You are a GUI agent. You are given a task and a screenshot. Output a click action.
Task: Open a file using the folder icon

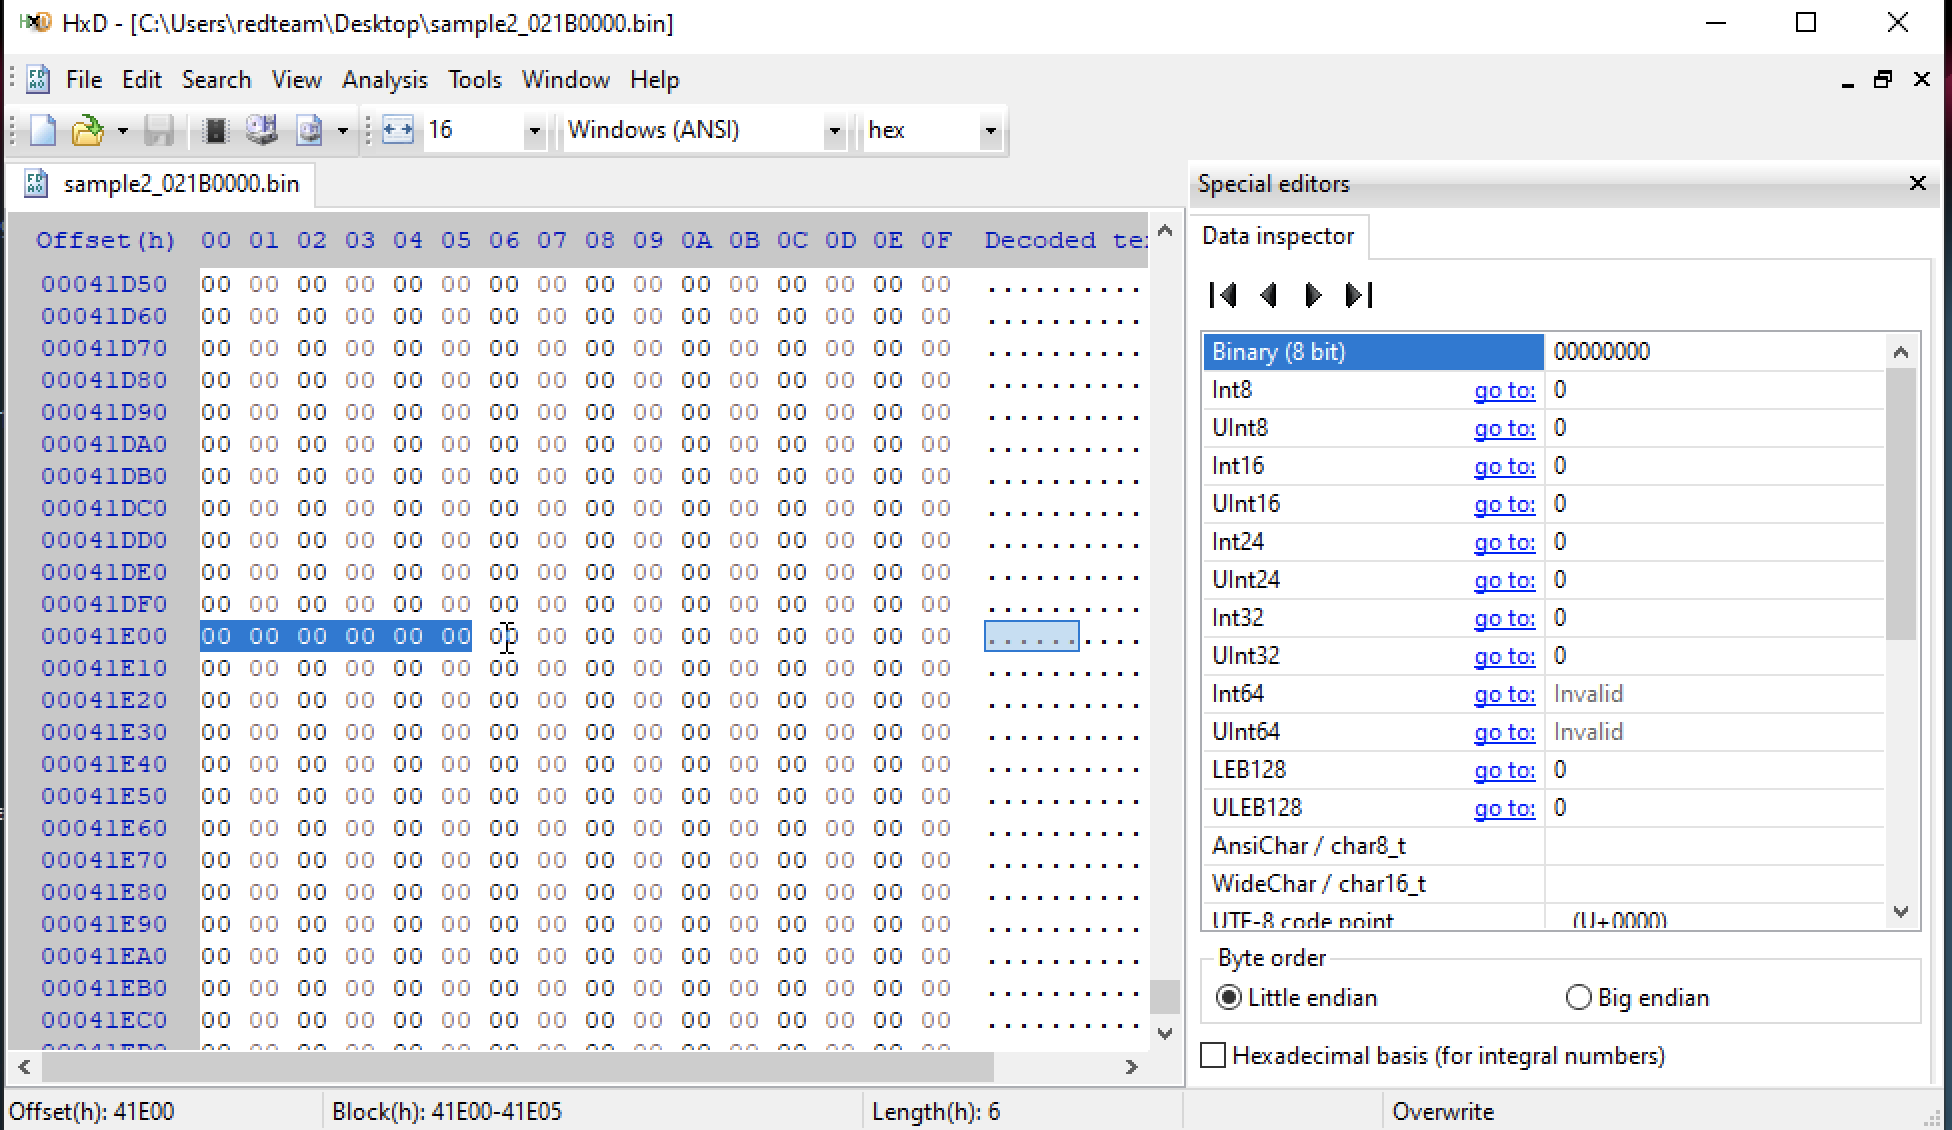pyautogui.click(x=88, y=130)
